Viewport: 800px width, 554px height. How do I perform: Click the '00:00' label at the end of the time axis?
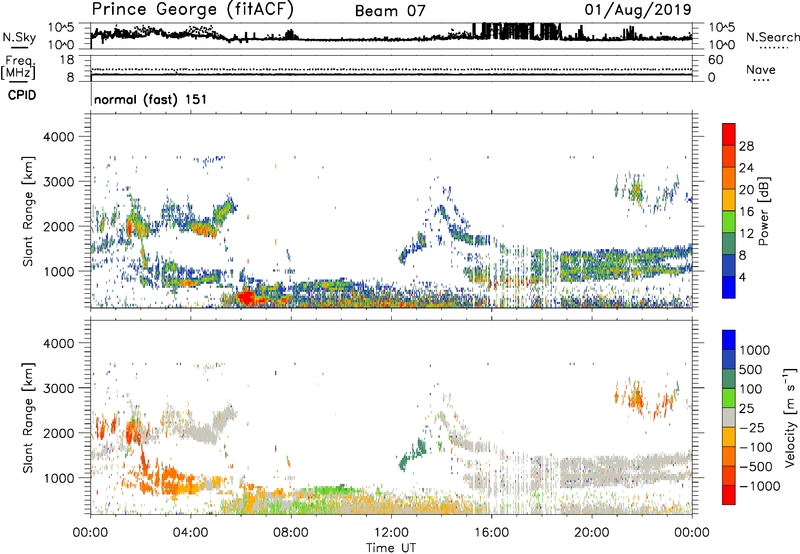click(x=692, y=533)
